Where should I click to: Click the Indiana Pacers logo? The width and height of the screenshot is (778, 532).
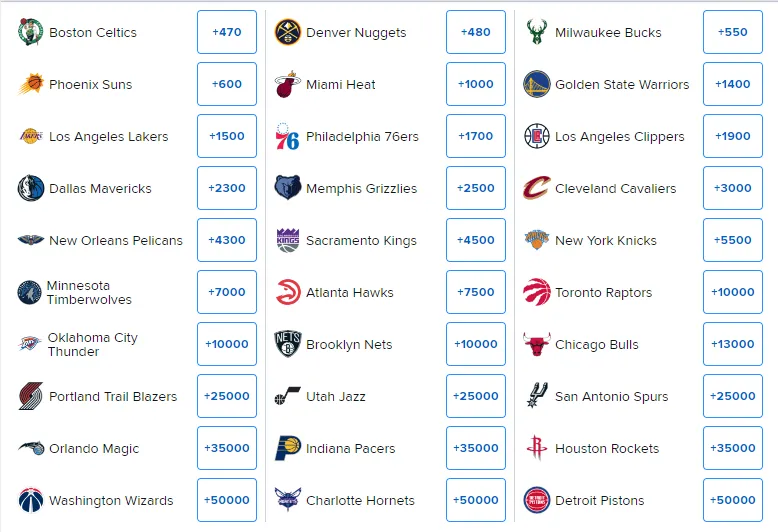pyautogui.click(x=288, y=448)
